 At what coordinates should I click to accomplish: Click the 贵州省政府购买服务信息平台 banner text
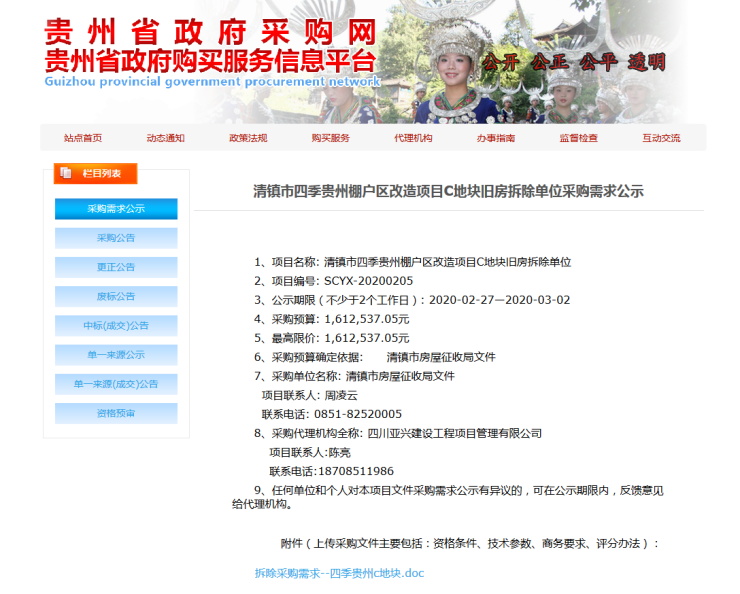(210, 61)
